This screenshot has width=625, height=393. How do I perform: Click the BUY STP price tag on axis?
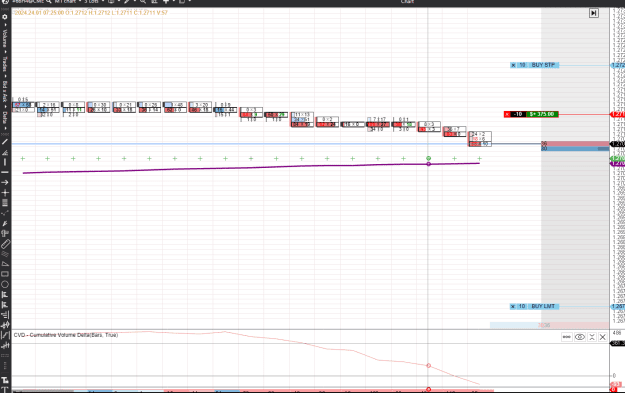(x=618, y=65)
